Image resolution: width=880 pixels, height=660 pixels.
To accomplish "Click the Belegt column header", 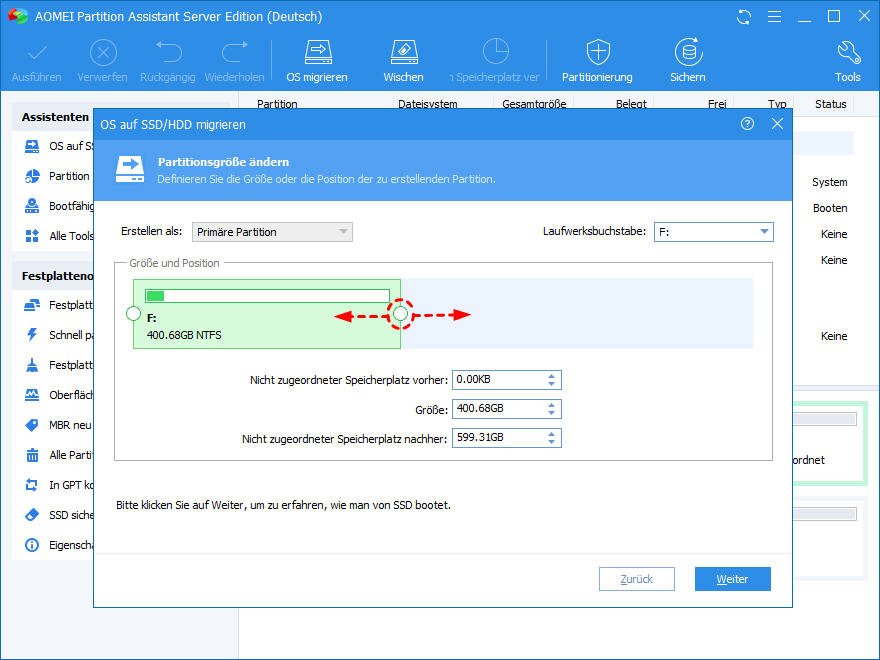I will coord(631,103).
